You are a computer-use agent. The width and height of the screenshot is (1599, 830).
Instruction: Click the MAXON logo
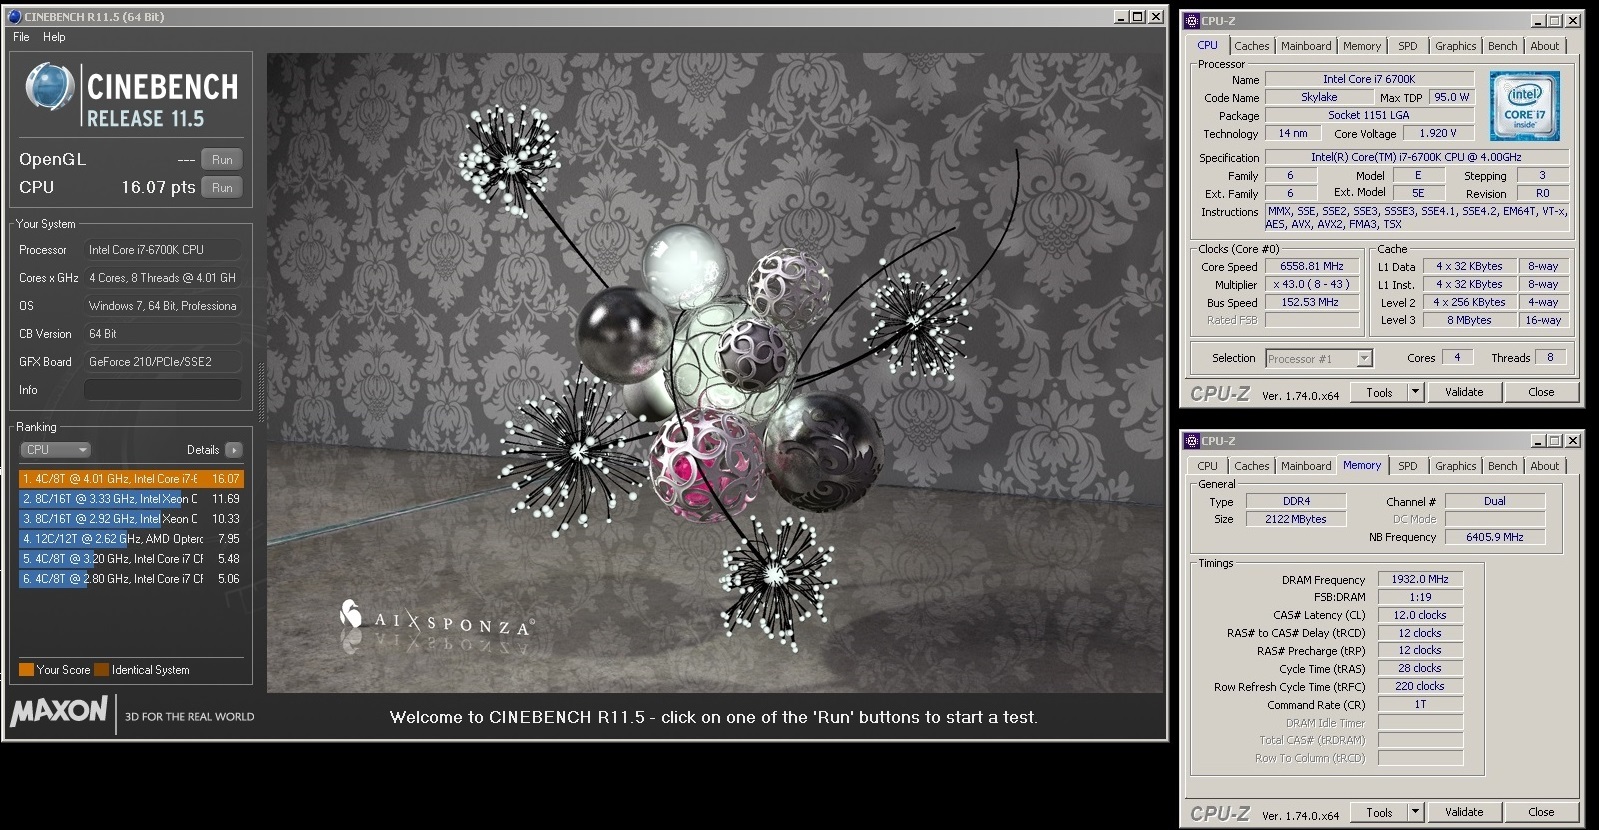[x=59, y=711]
